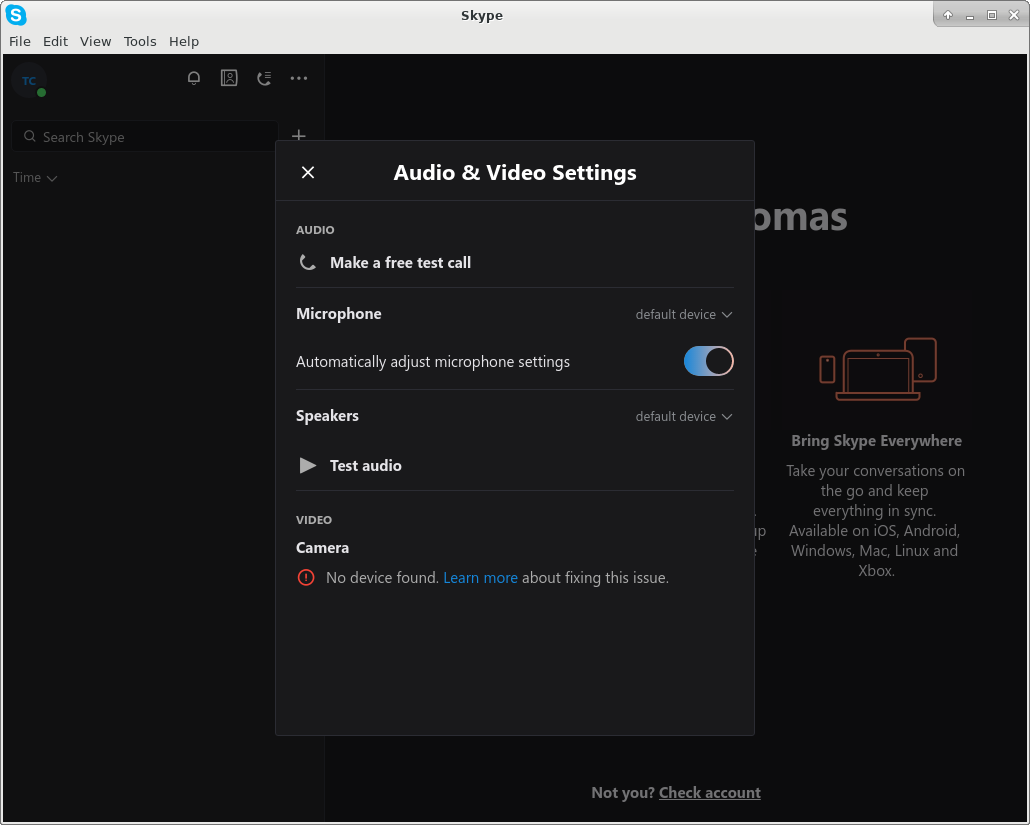Click the Test audio play icon
The width and height of the screenshot is (1030, 825).
click(x=307, y=466)
